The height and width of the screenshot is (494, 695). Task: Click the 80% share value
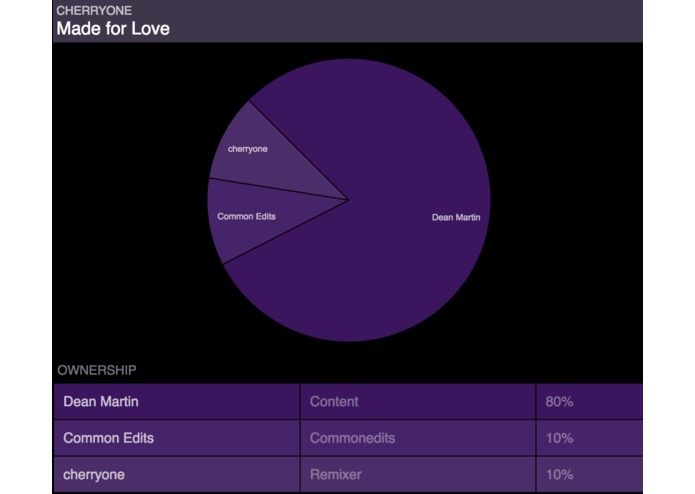coord(559,401)
